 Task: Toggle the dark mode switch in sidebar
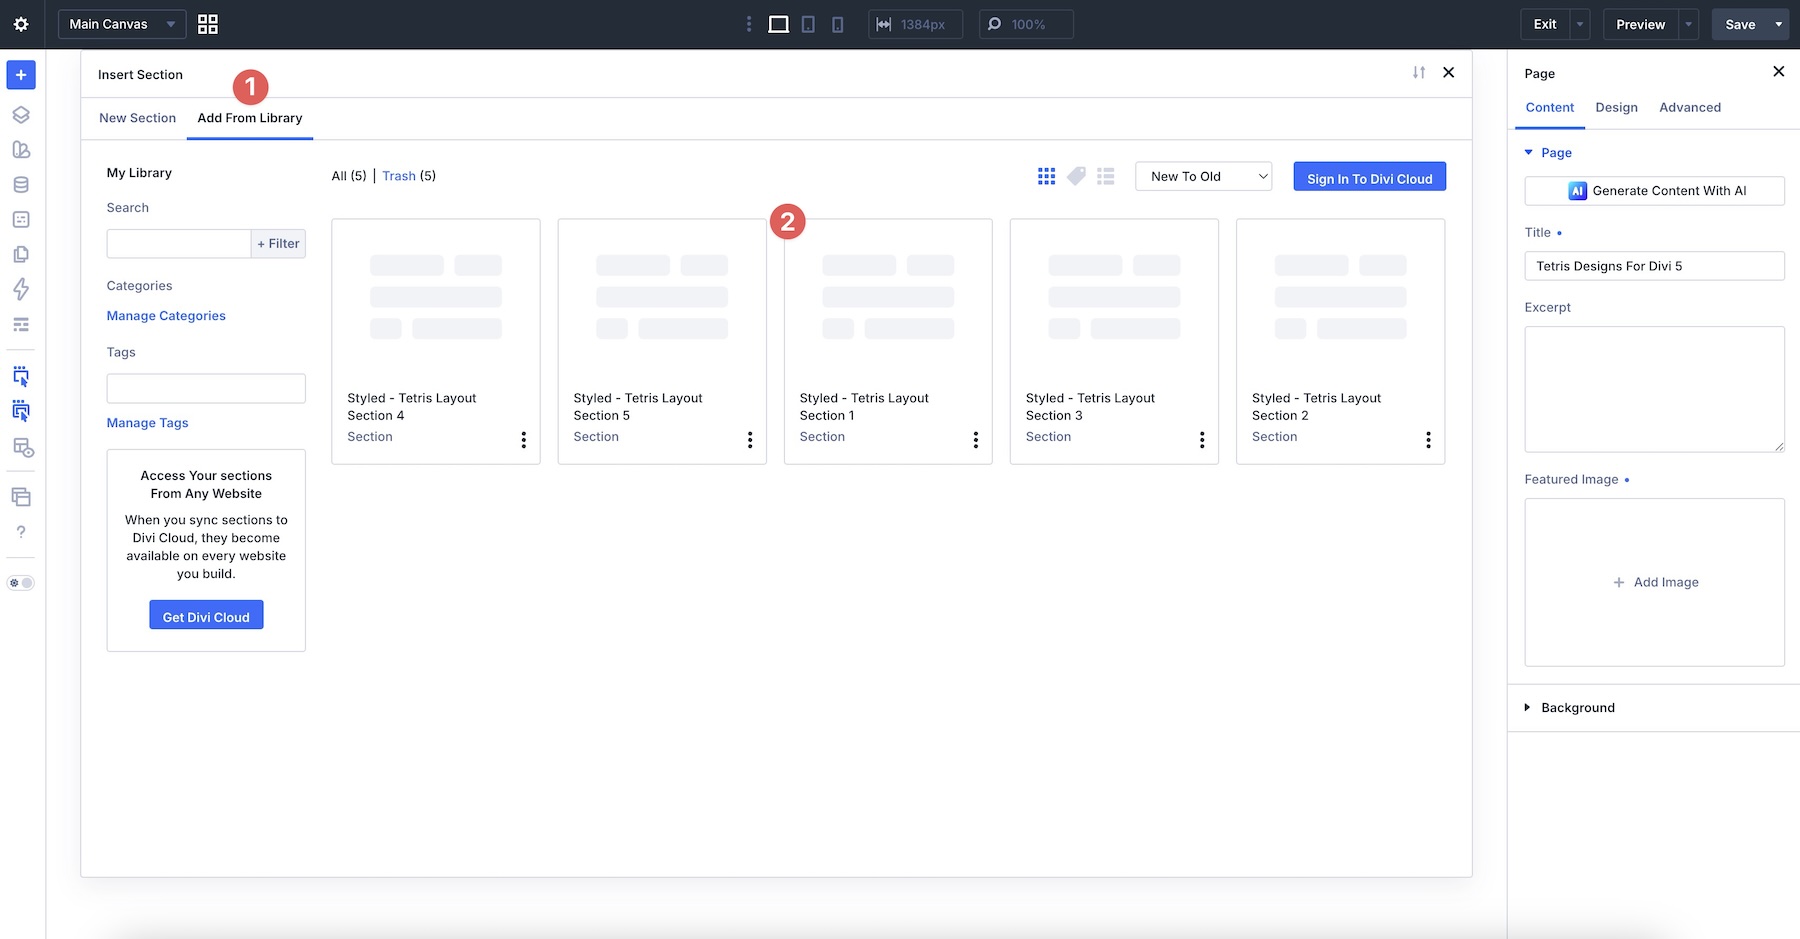click(x=21, y=583)
